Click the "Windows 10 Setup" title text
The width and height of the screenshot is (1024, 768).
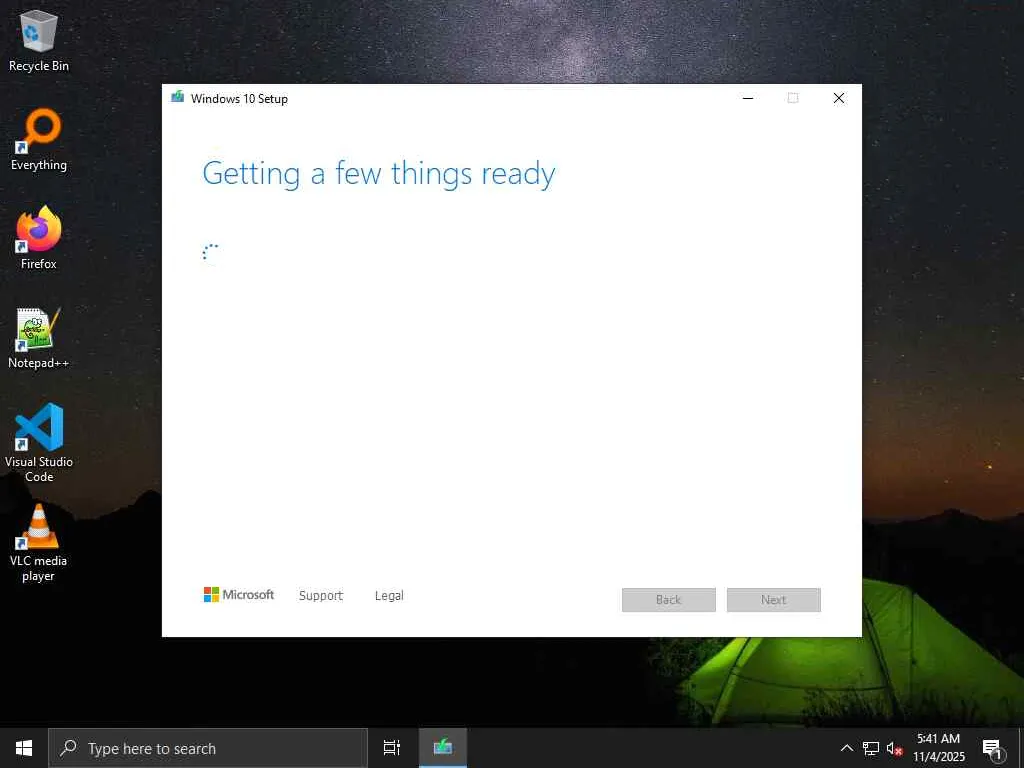coord(239,99)
